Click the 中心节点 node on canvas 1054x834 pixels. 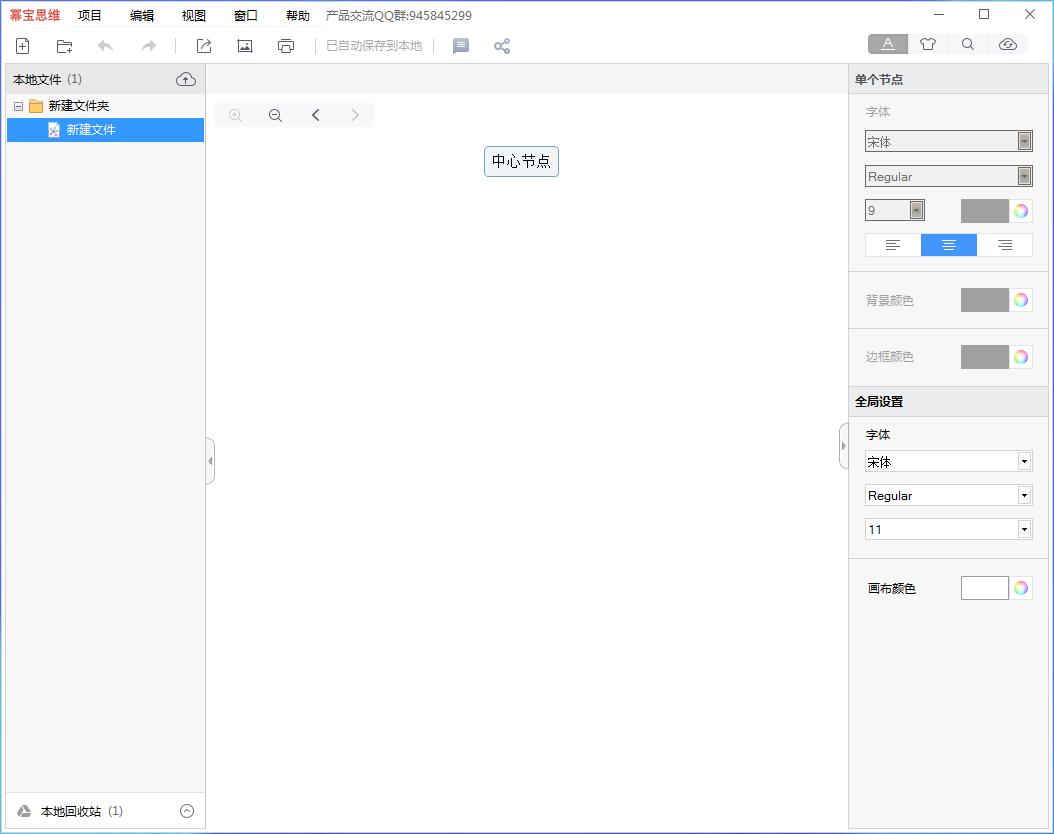pyautogui.click(x=521, y=161)
